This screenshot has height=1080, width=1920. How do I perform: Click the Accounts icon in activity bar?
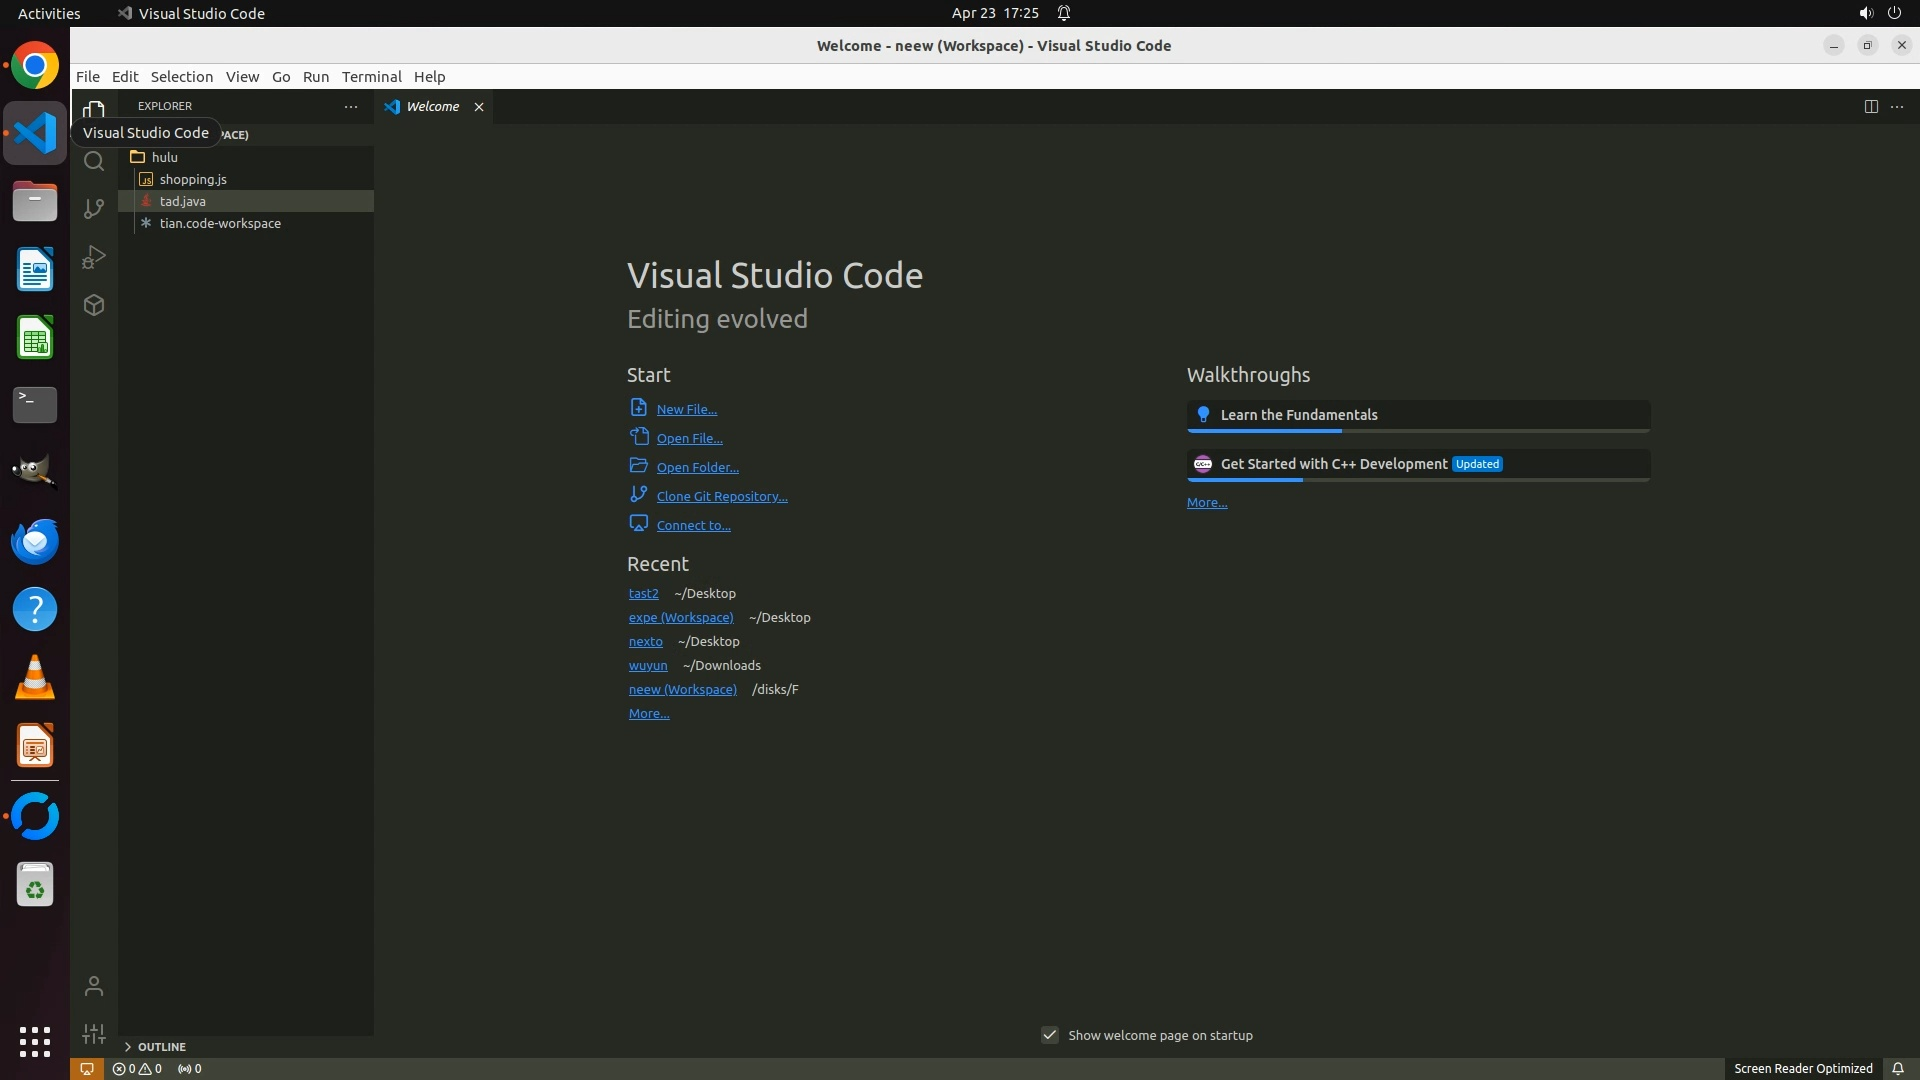click(94, 986)
